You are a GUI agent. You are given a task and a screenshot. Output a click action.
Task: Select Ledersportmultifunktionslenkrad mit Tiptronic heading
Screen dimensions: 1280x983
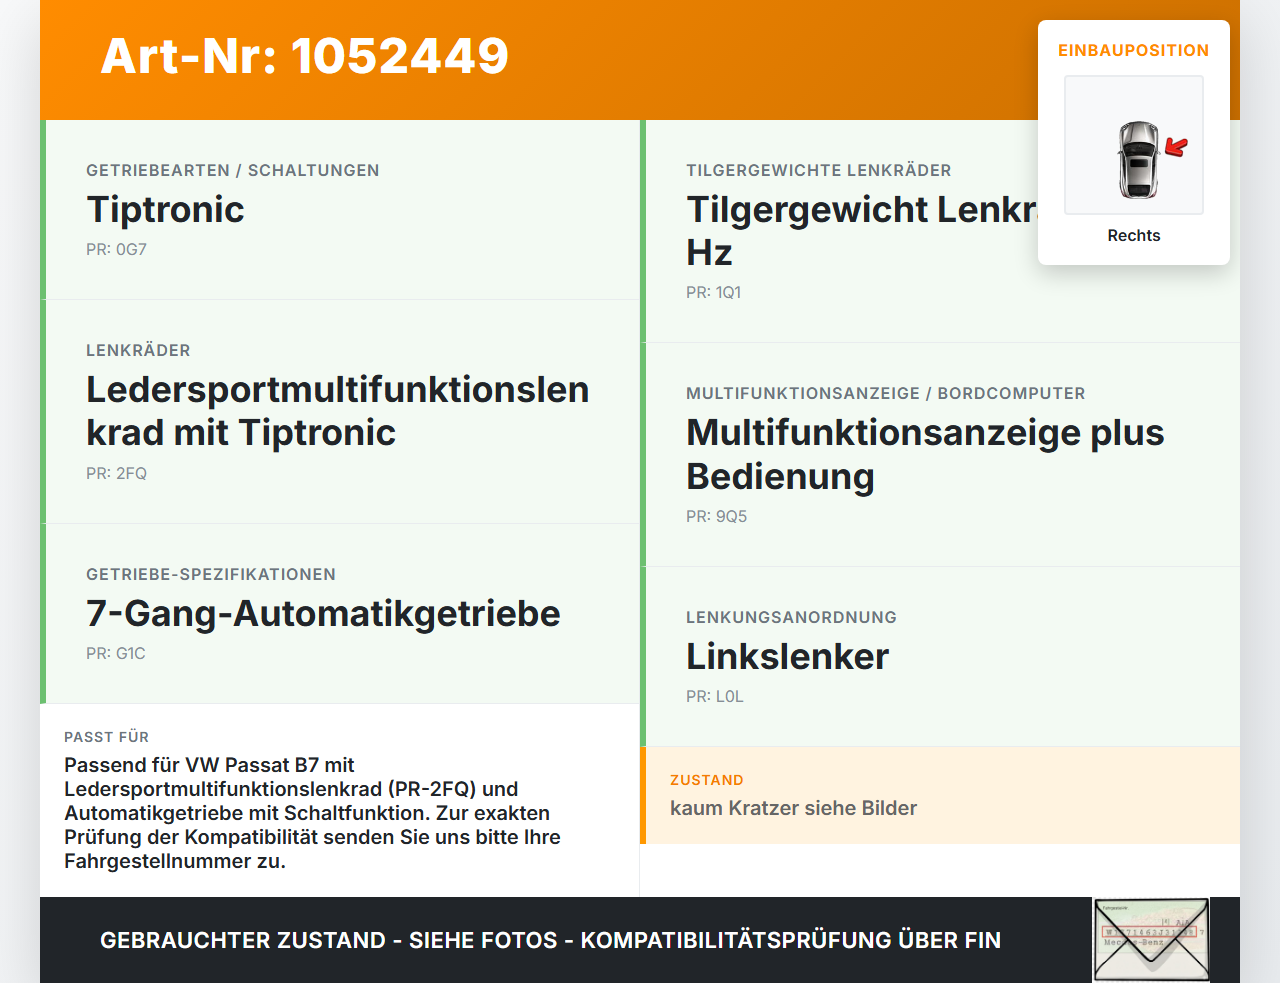pyautogui.click(x=338, y=411)
